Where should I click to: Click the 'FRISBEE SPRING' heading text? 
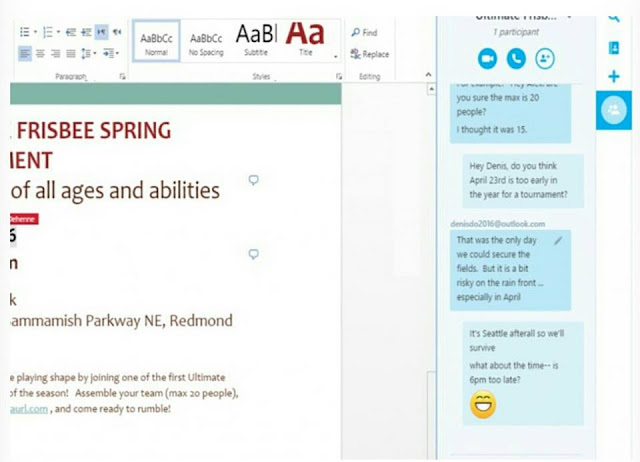point(94,131)
